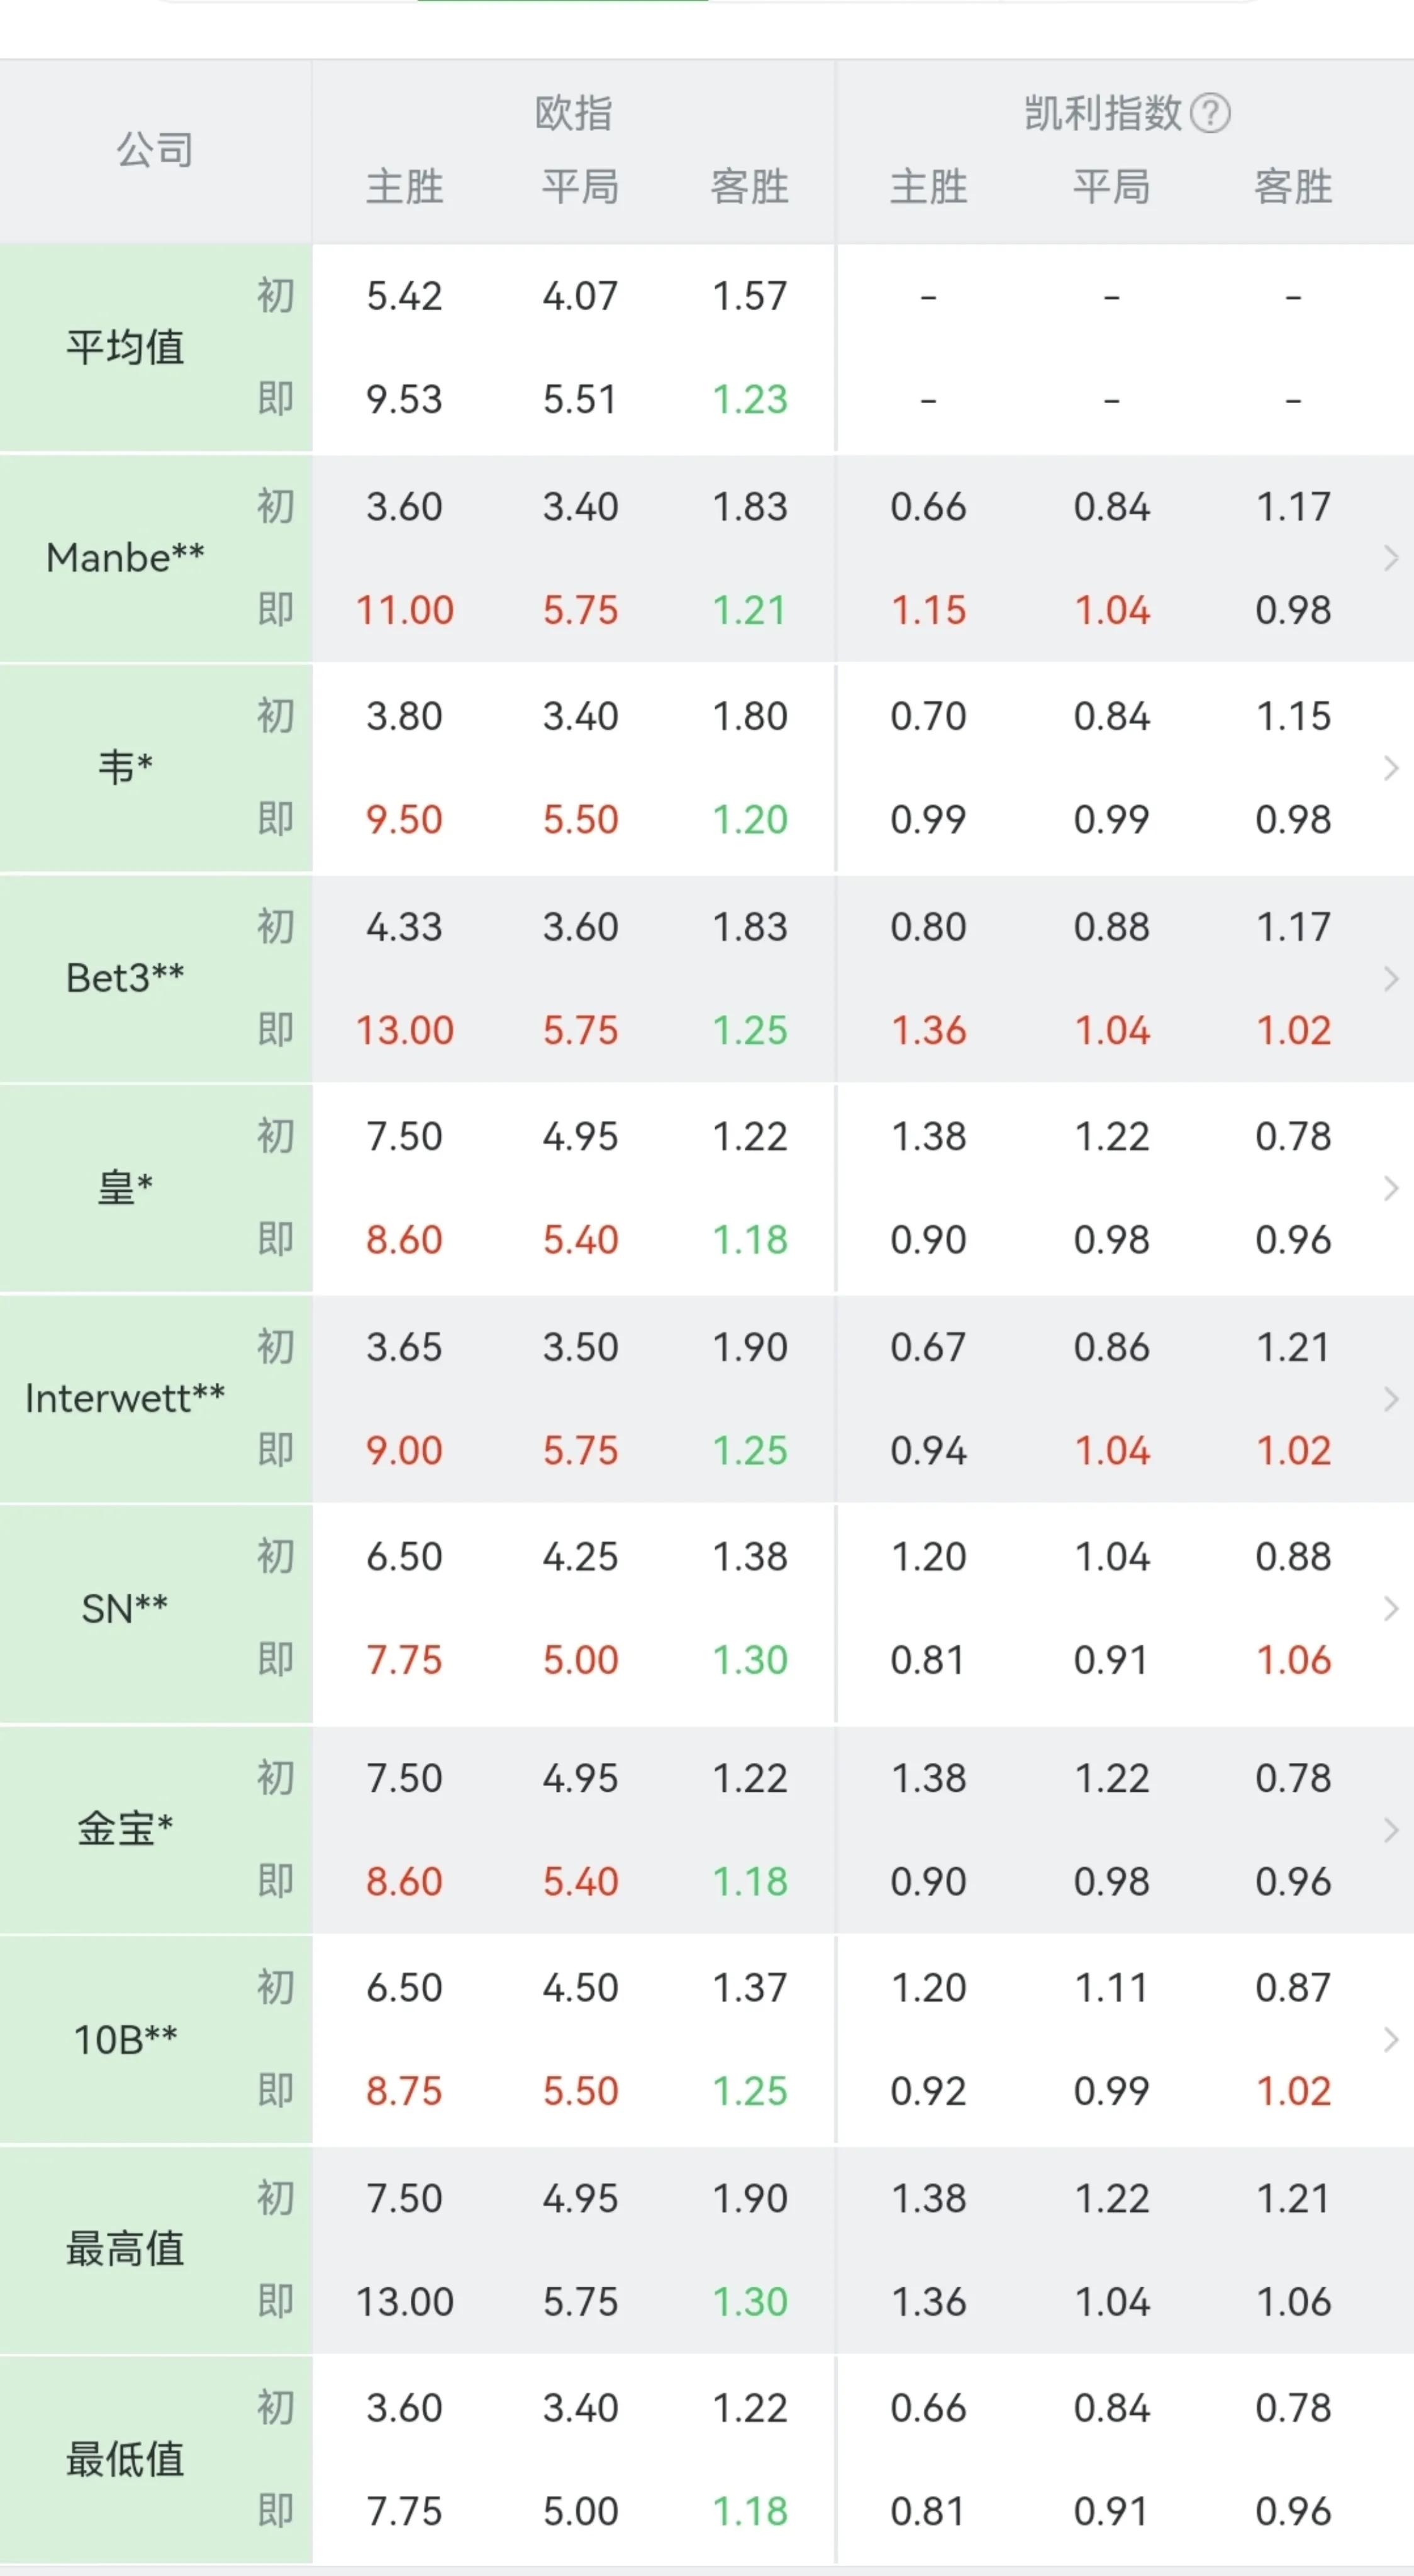Click the 最低值 row label
This screenshot has height=2576, width=1414.
pos(125,2460)
